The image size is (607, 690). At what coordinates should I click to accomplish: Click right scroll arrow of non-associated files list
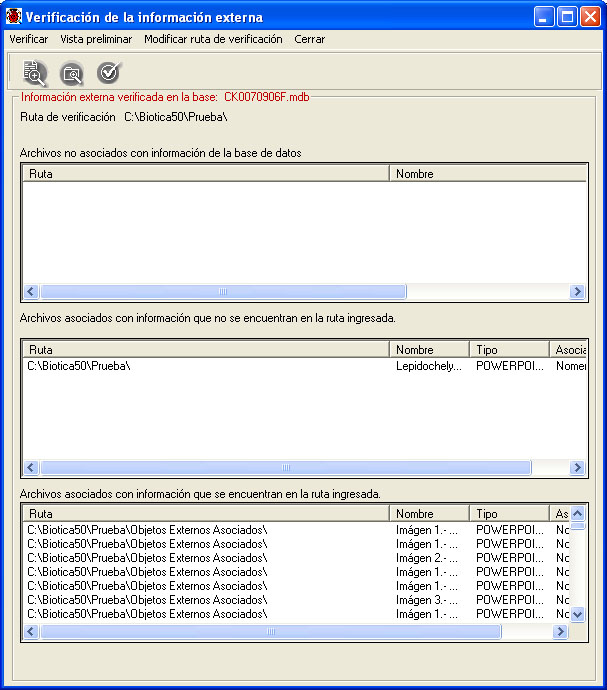(x=577, y=291)
